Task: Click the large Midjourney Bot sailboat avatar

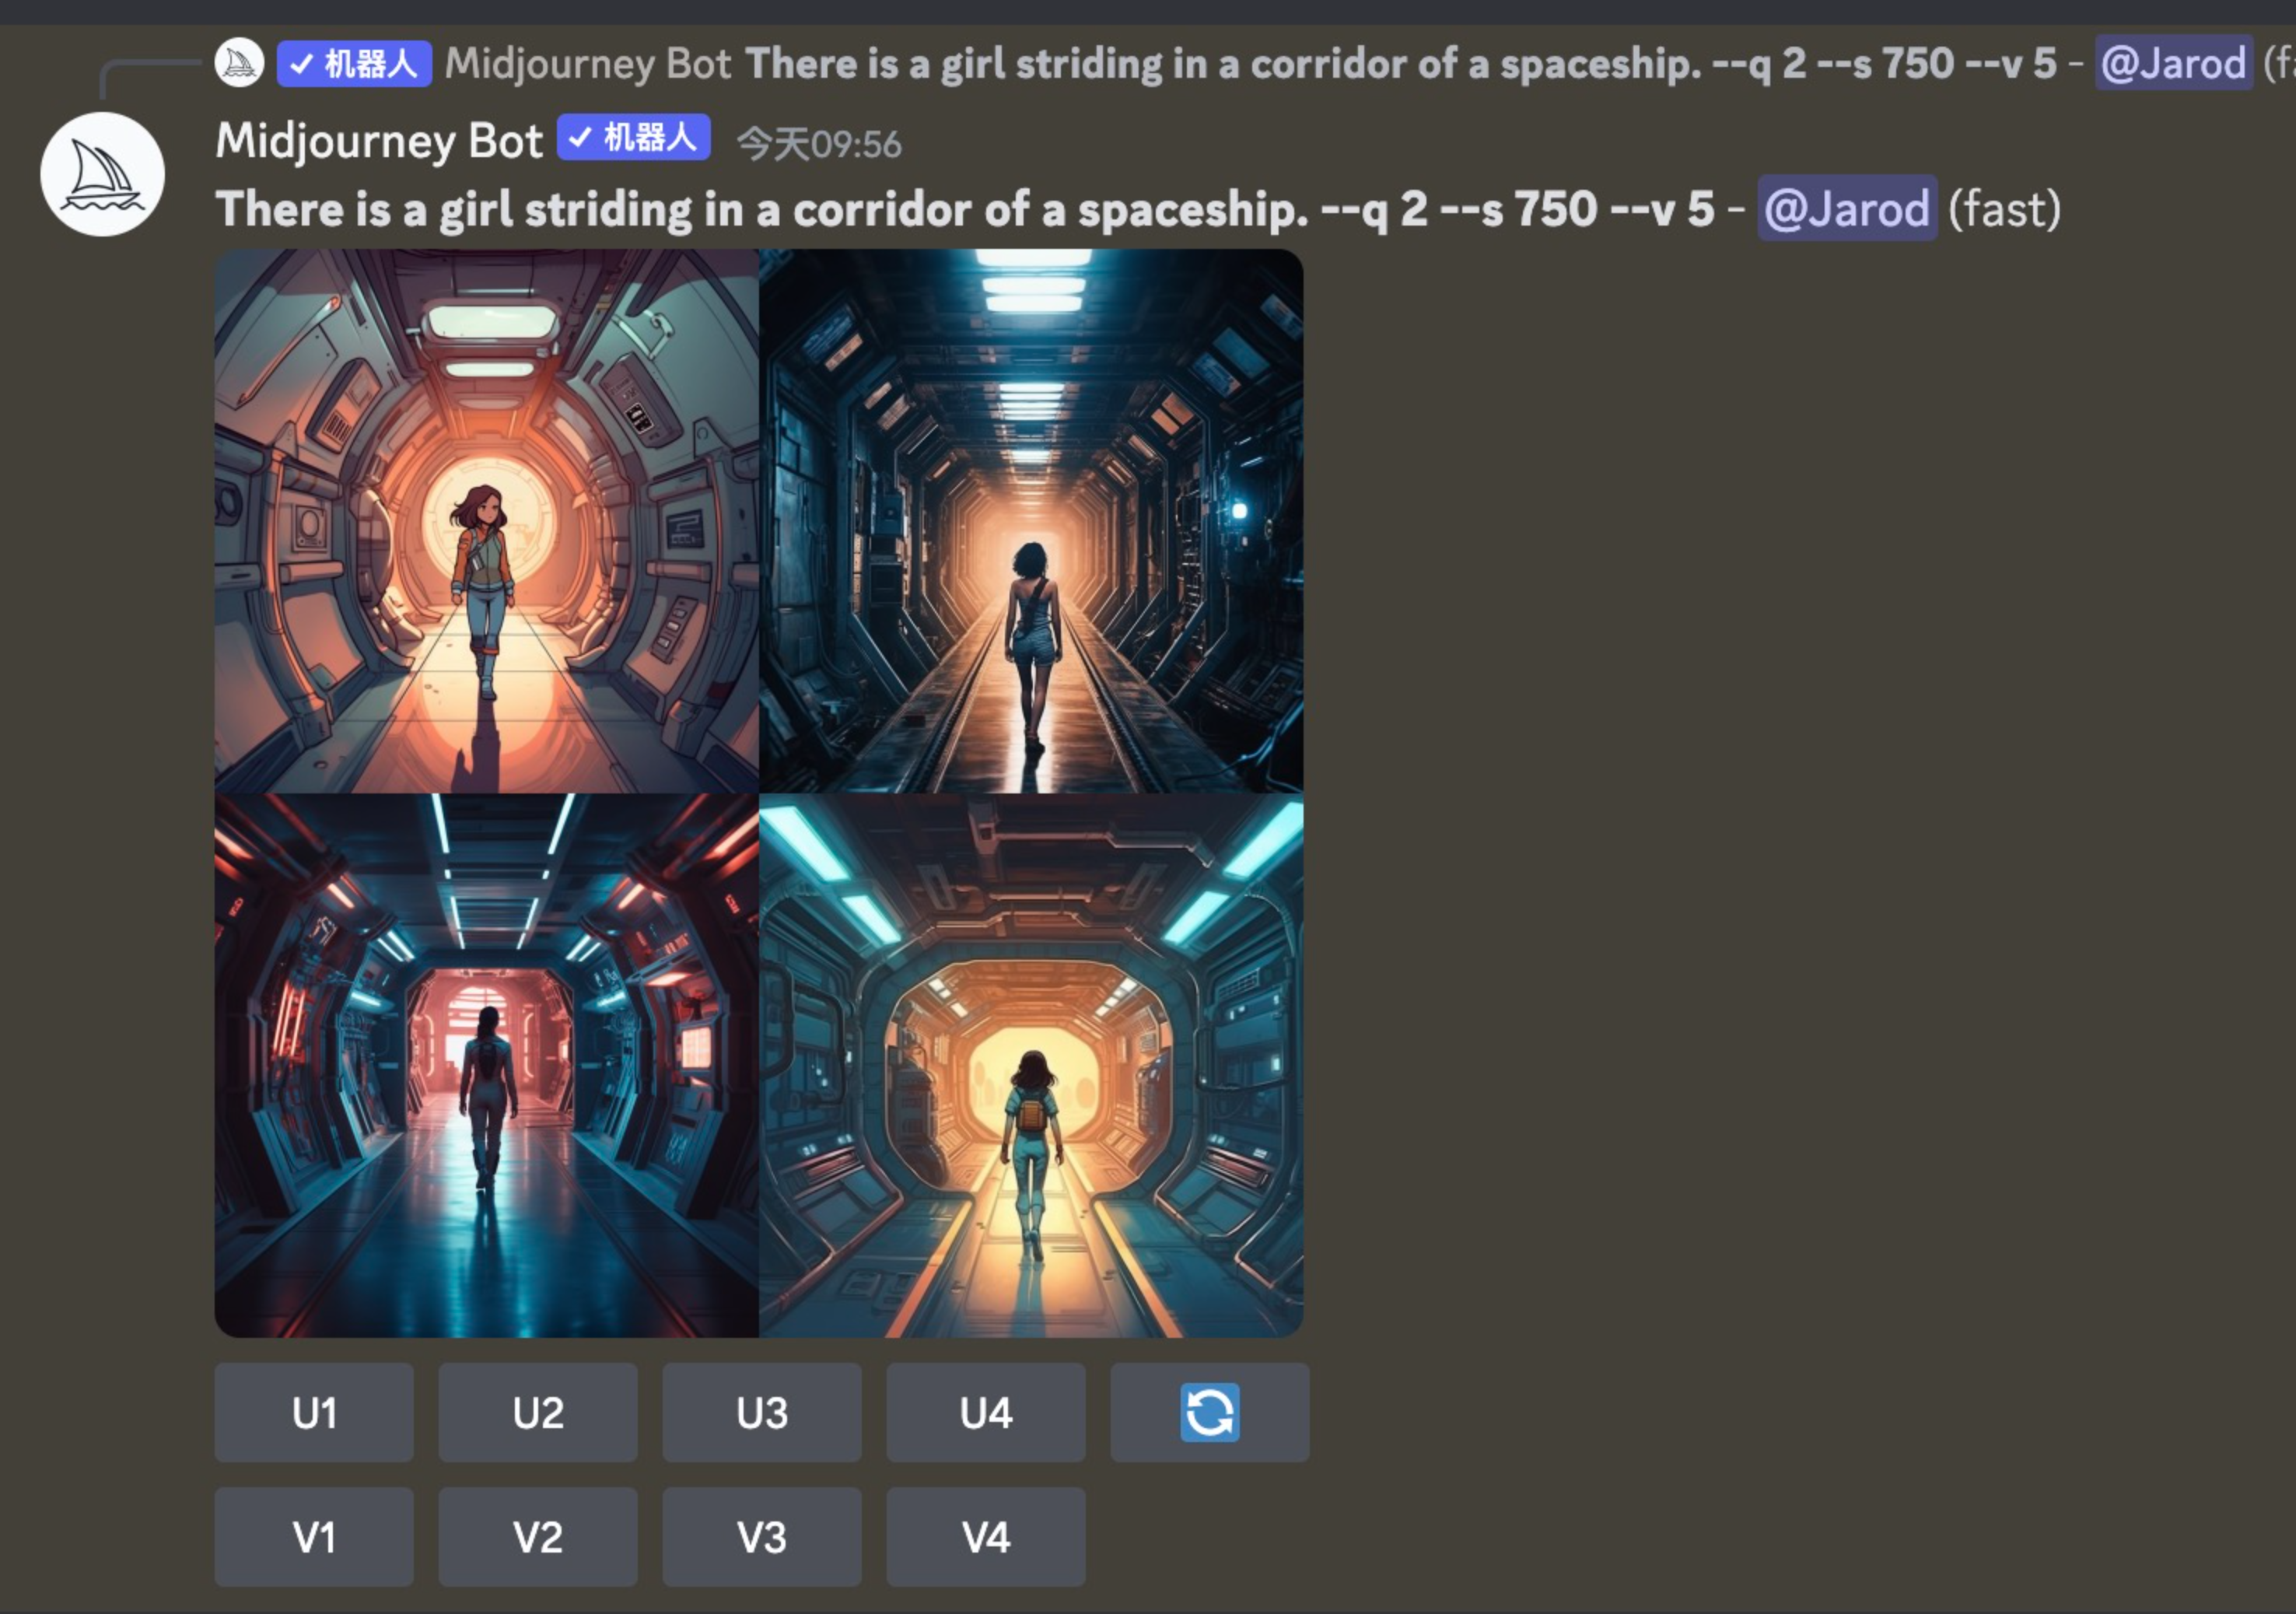Action: click(102, 174)
